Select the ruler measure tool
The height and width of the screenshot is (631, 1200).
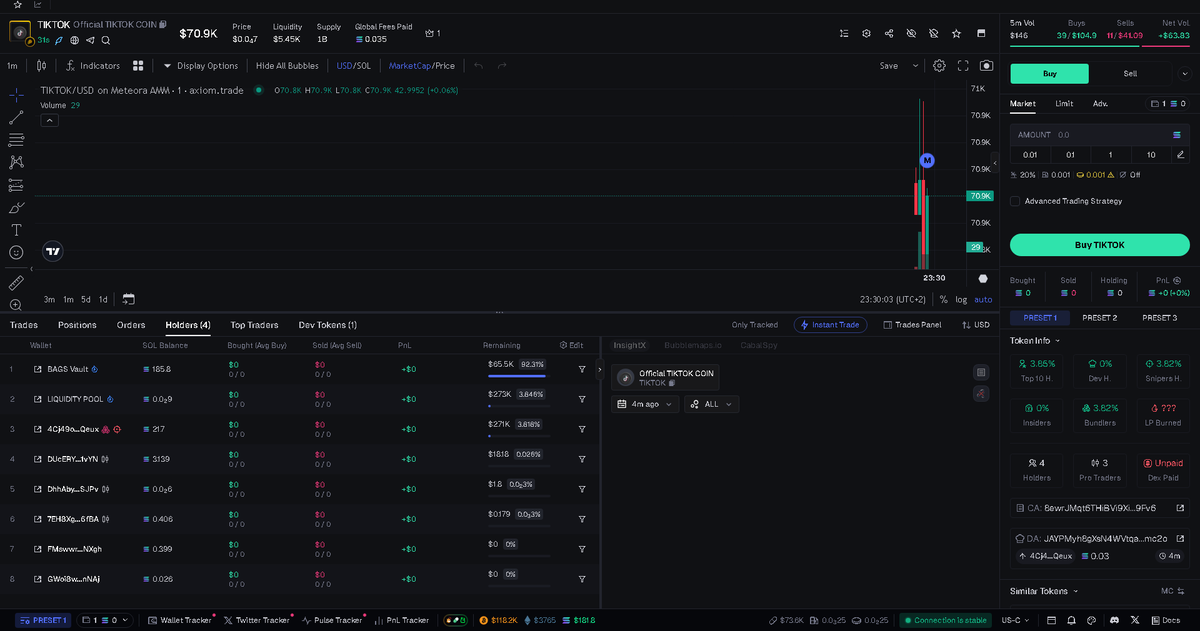point(17,282)
